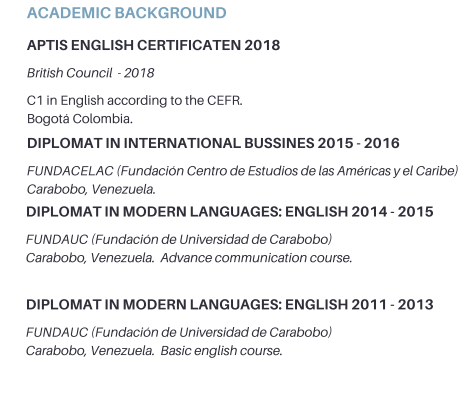Viewport: 471px width, 396px height.
Task: Click the 2014 - 2015 date range
Action: (392, 212)
